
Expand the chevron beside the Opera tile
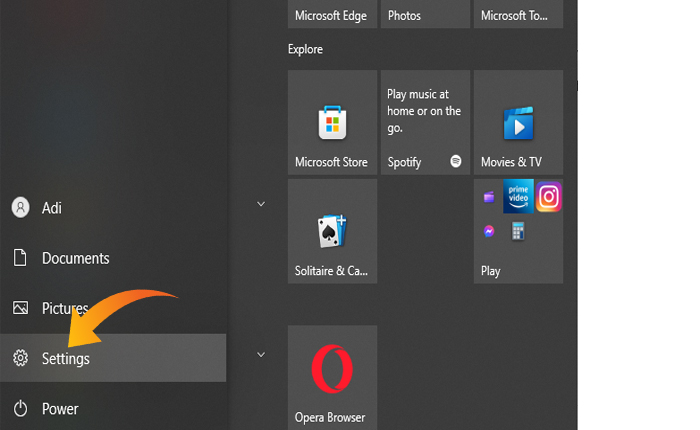coord(261,354)
